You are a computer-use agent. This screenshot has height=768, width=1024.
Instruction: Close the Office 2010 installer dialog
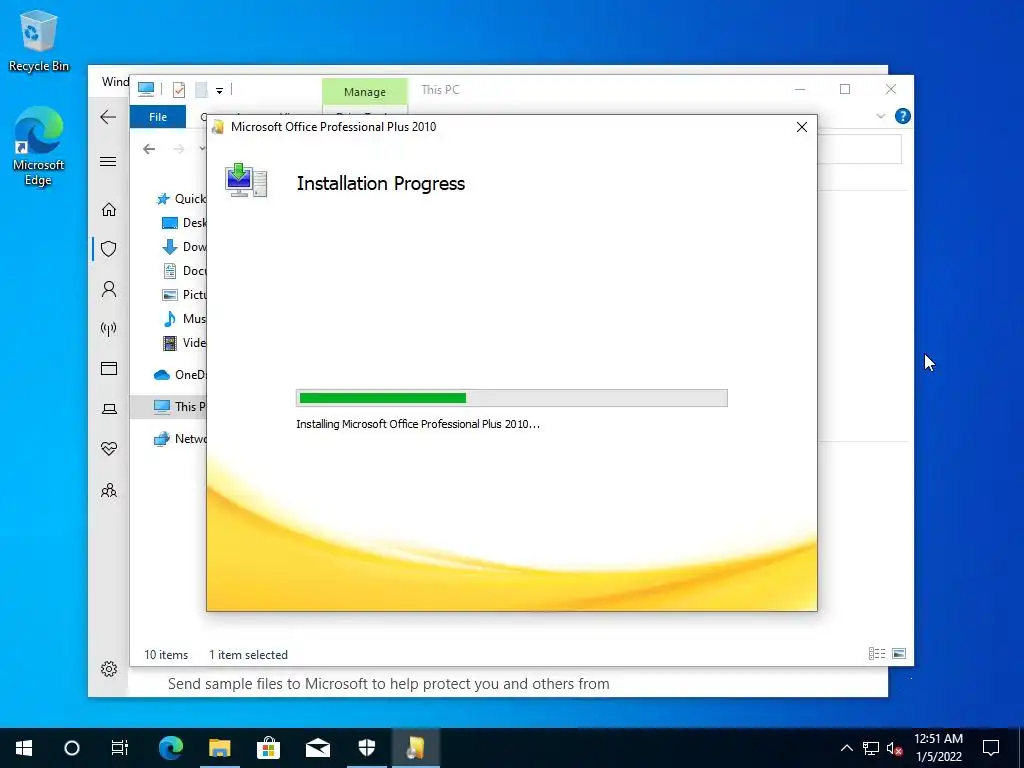tap(802, 127)
